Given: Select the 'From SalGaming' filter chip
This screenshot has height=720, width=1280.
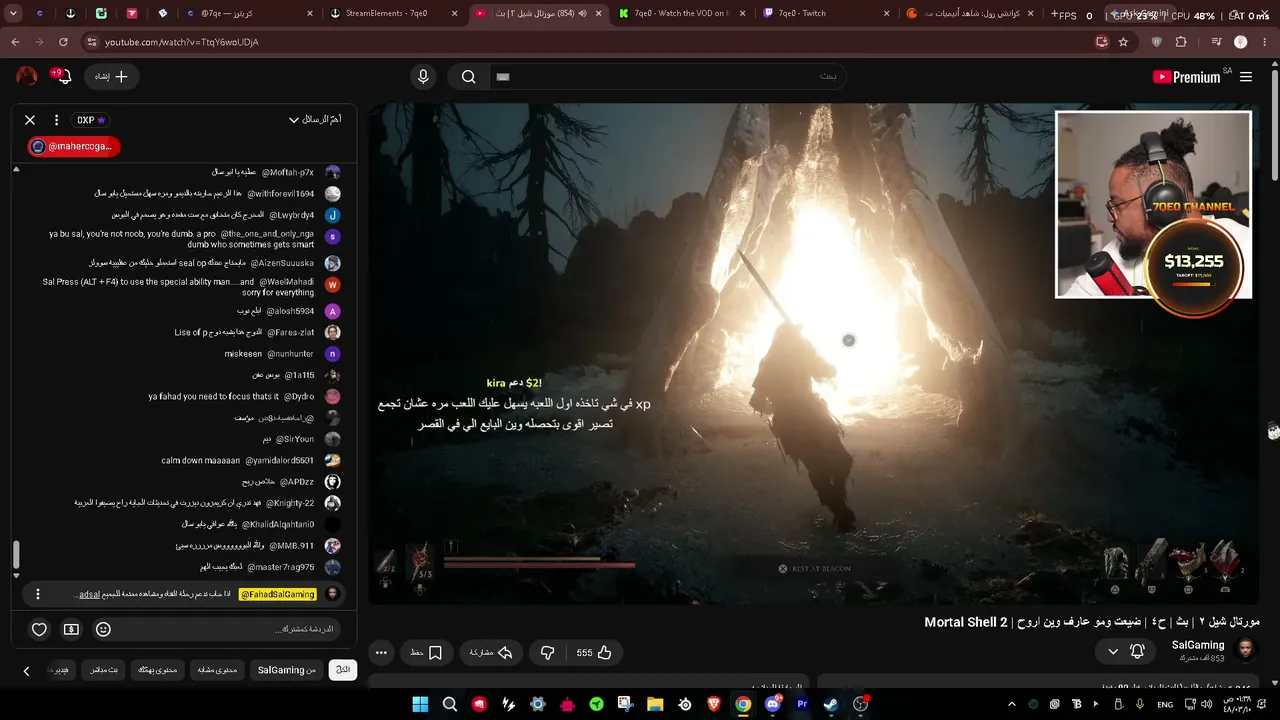Looking at the screenshot, I should pyautogui.click(x=287, y=670).
